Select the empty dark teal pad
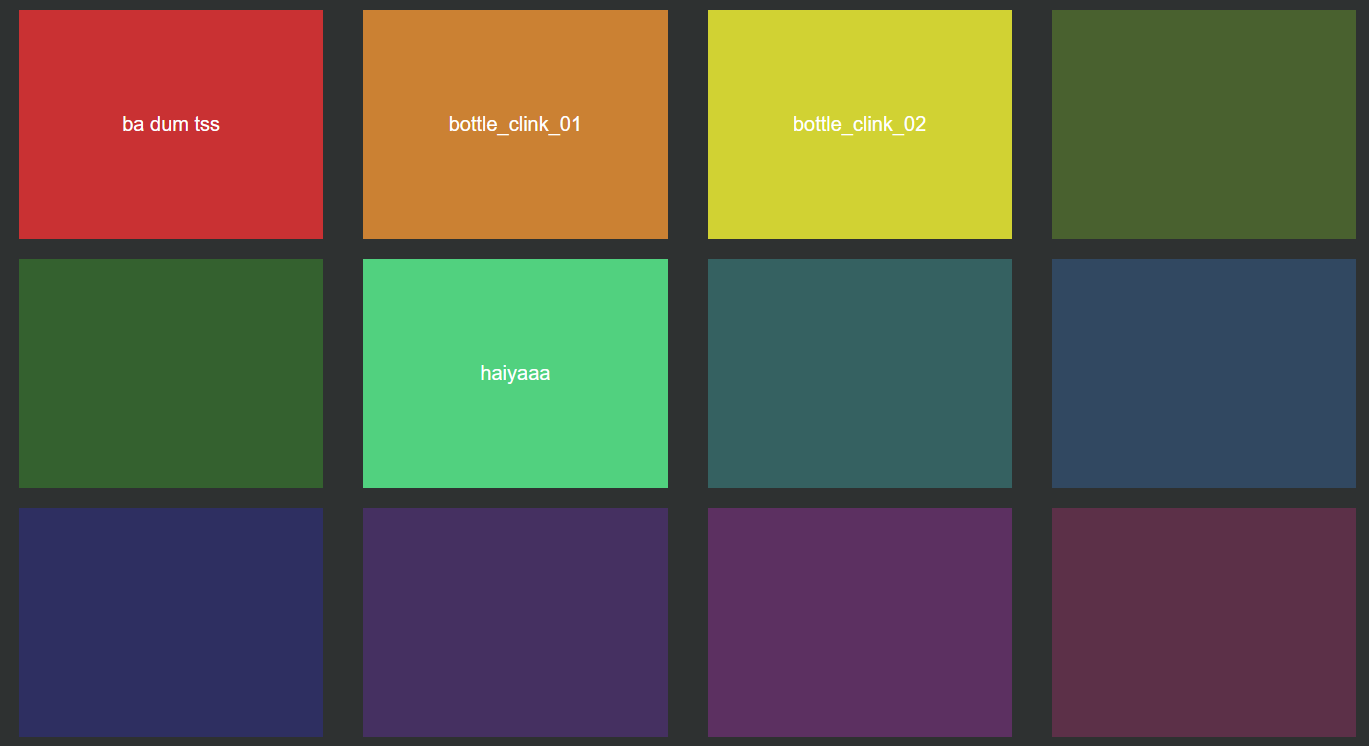 pos(860,373)
